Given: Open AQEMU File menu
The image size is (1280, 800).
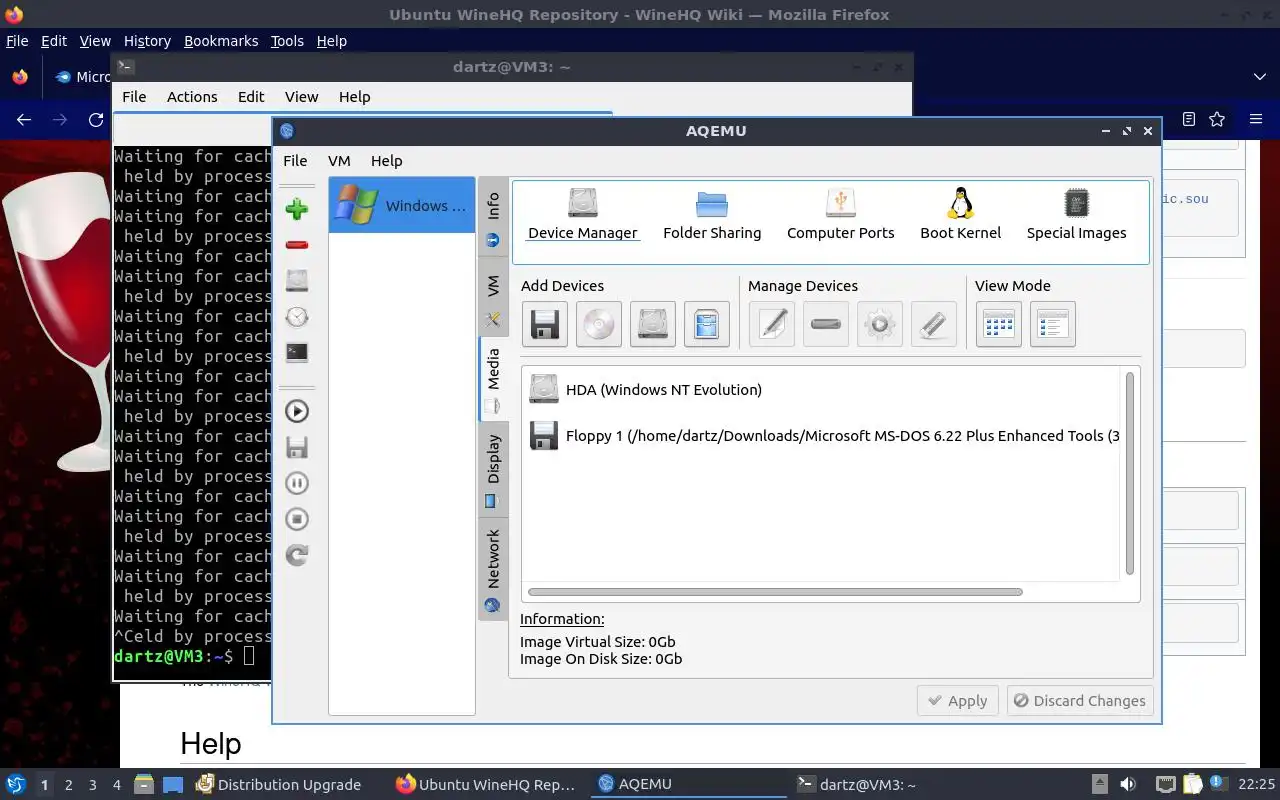Looking at the screenshot, I should click(x=295, y=161).
